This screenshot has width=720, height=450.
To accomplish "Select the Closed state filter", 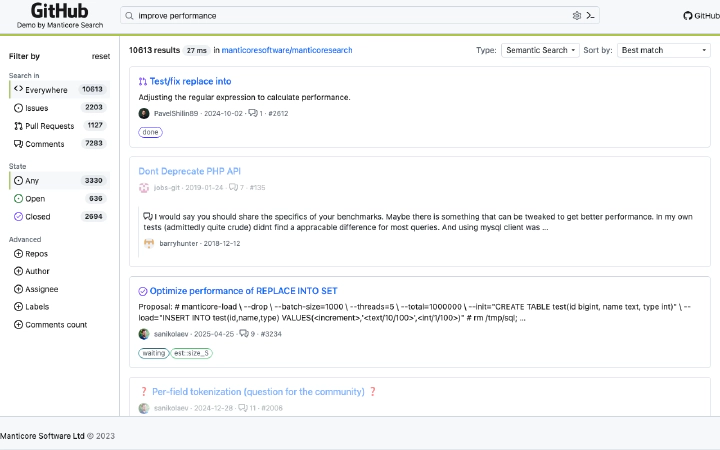I will point(60,216).
